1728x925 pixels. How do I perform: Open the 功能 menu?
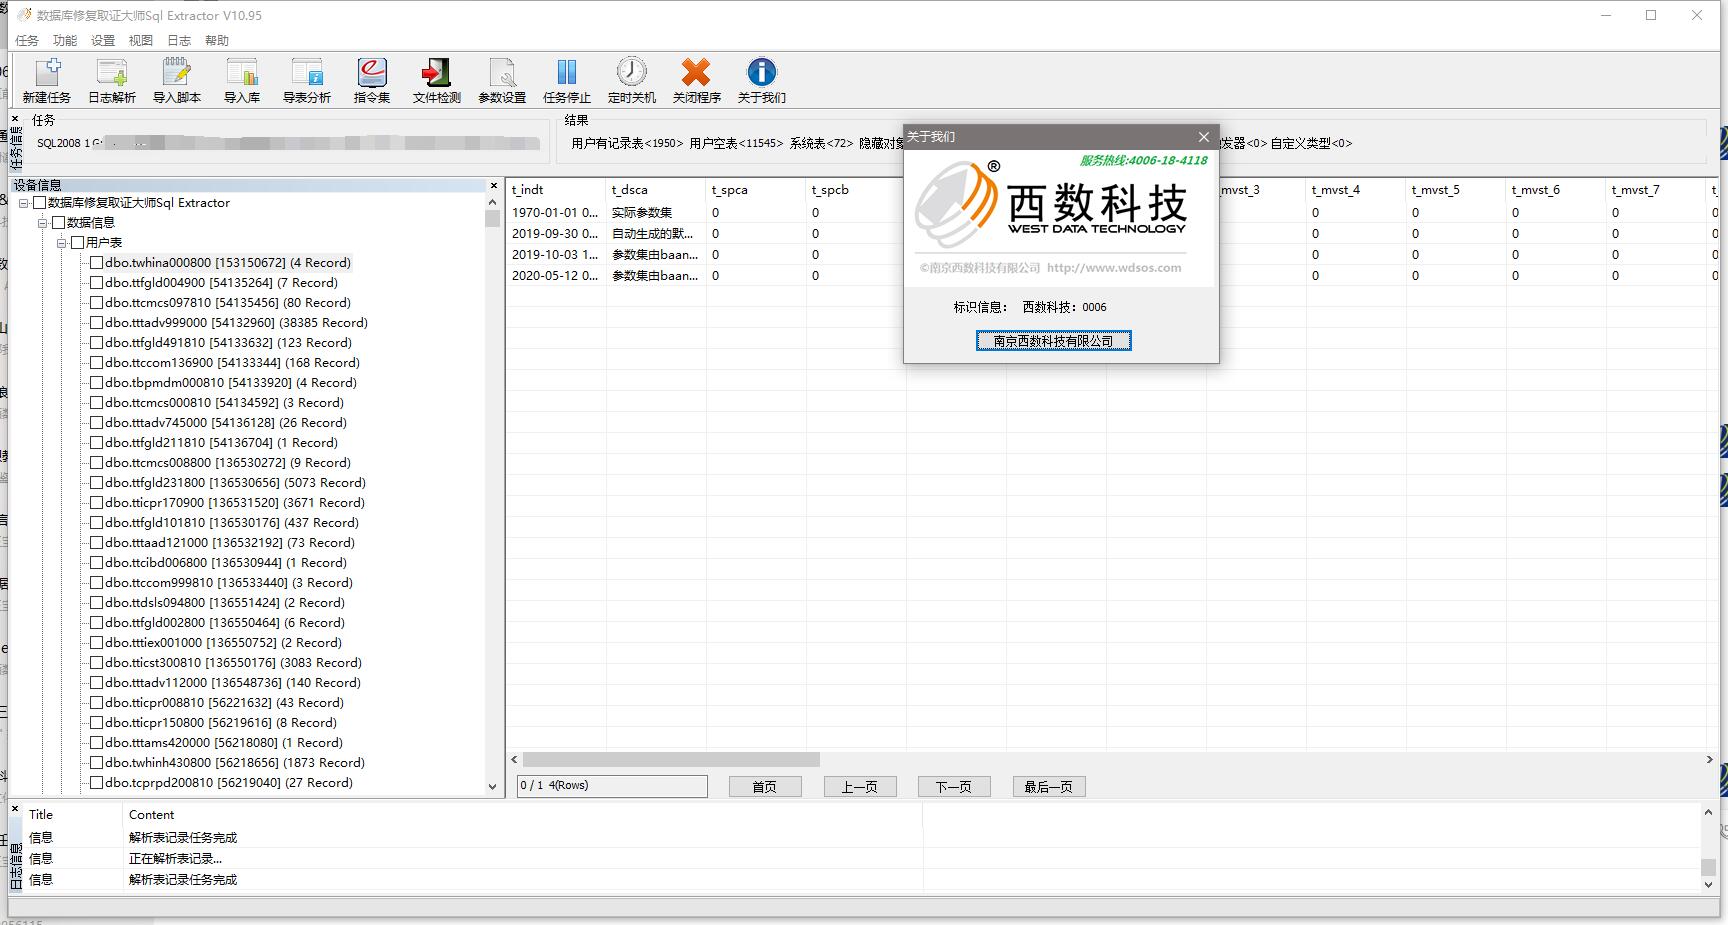pyautogui.click(x=65, y=41)
